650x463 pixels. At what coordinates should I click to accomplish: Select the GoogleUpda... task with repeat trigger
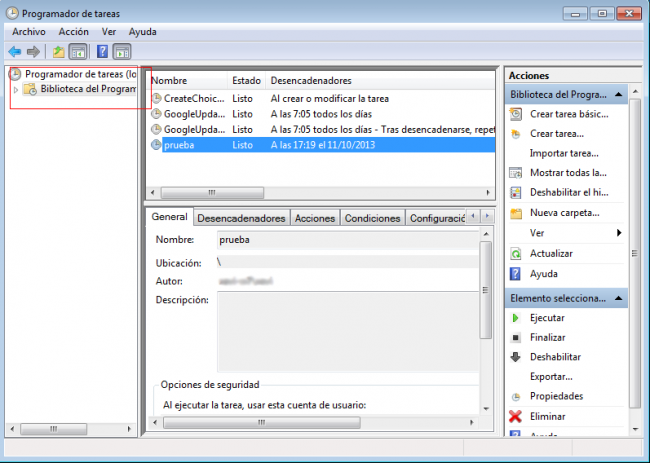point(322,129)
